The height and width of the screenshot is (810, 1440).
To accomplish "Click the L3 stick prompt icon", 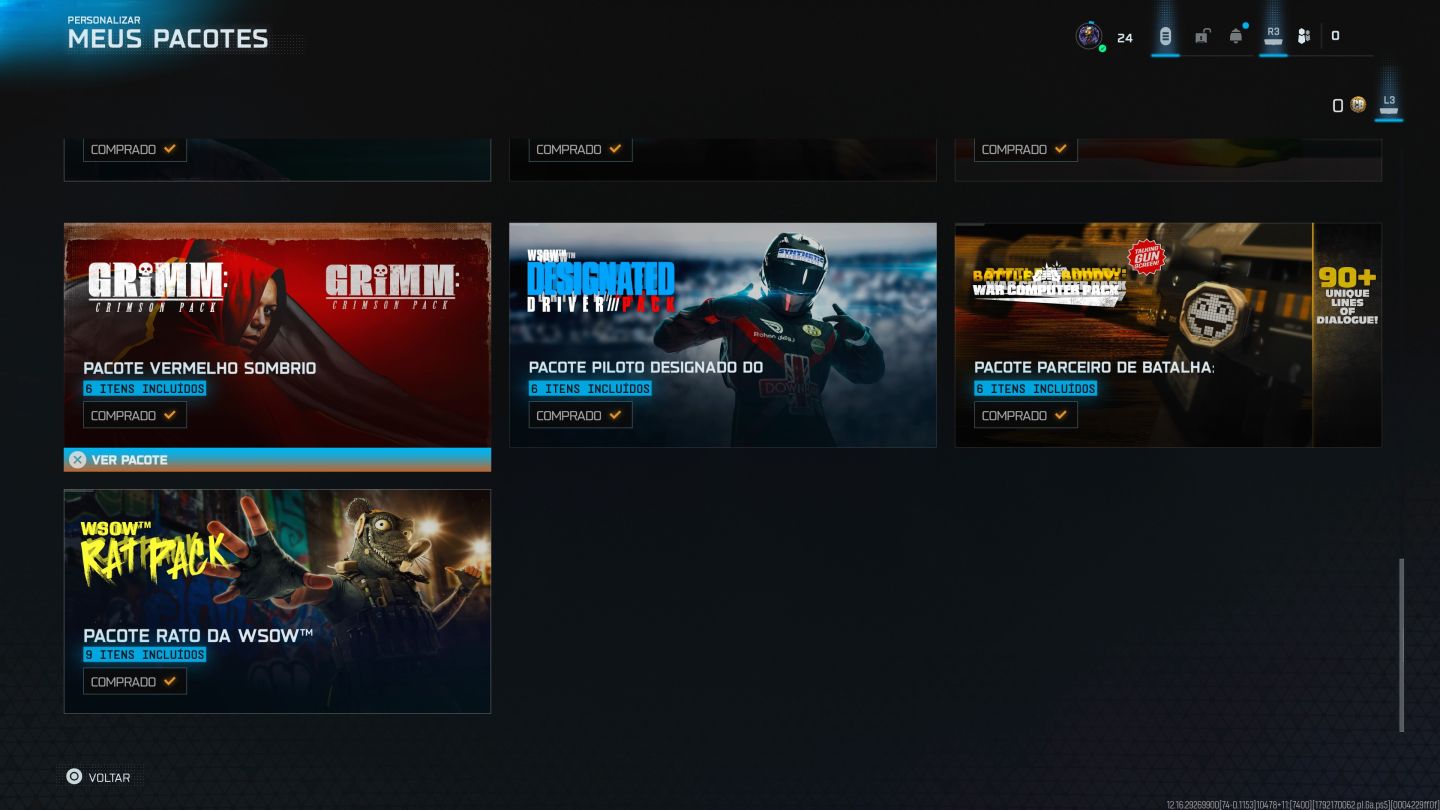I will click(1389, 104).
